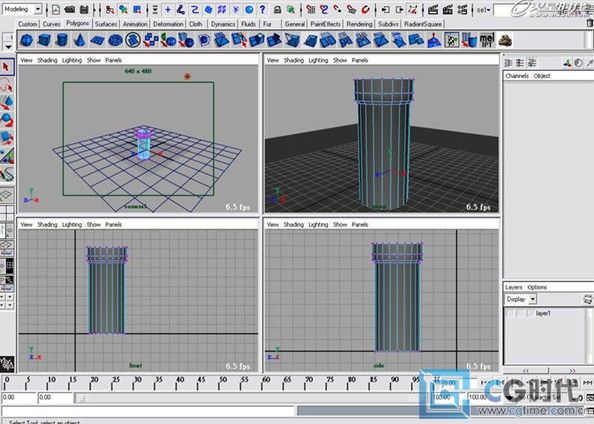Switch to the Rendering shelf tab

(x=359, y=24)
